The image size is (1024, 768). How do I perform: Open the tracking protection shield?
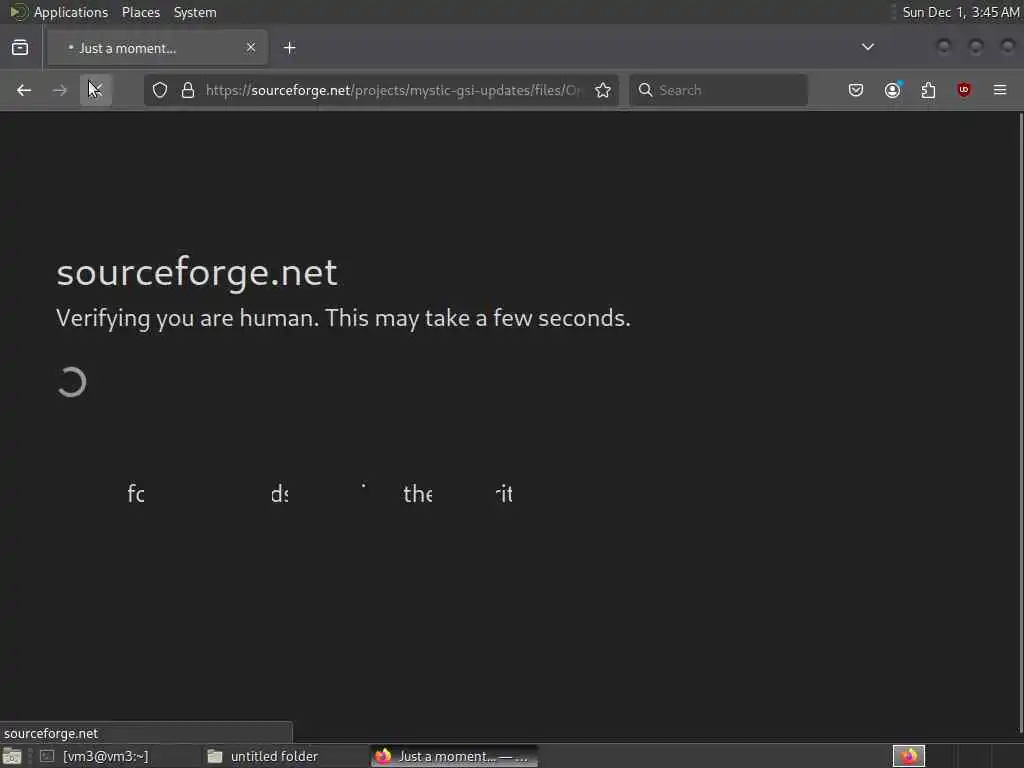(x=160, y=90)
